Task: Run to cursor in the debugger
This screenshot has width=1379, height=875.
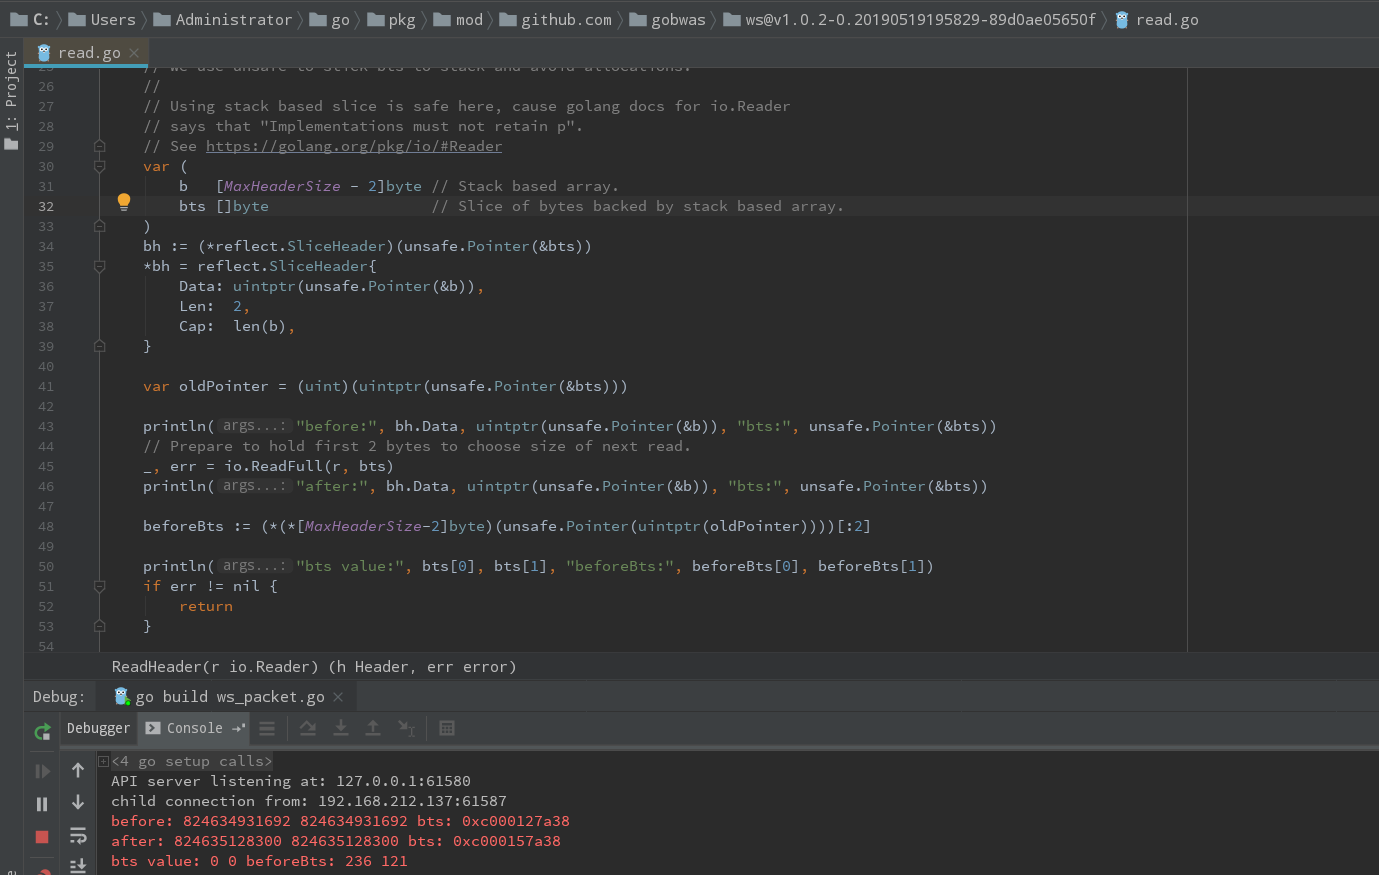Action: pos(407,730)
